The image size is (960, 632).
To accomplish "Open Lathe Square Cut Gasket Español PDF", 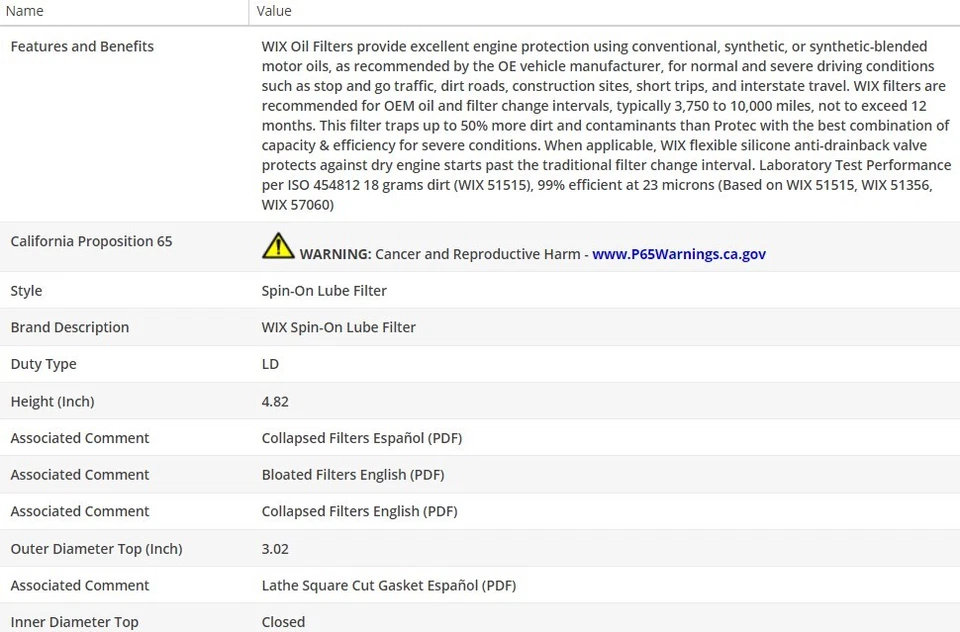I will [388, 585].
